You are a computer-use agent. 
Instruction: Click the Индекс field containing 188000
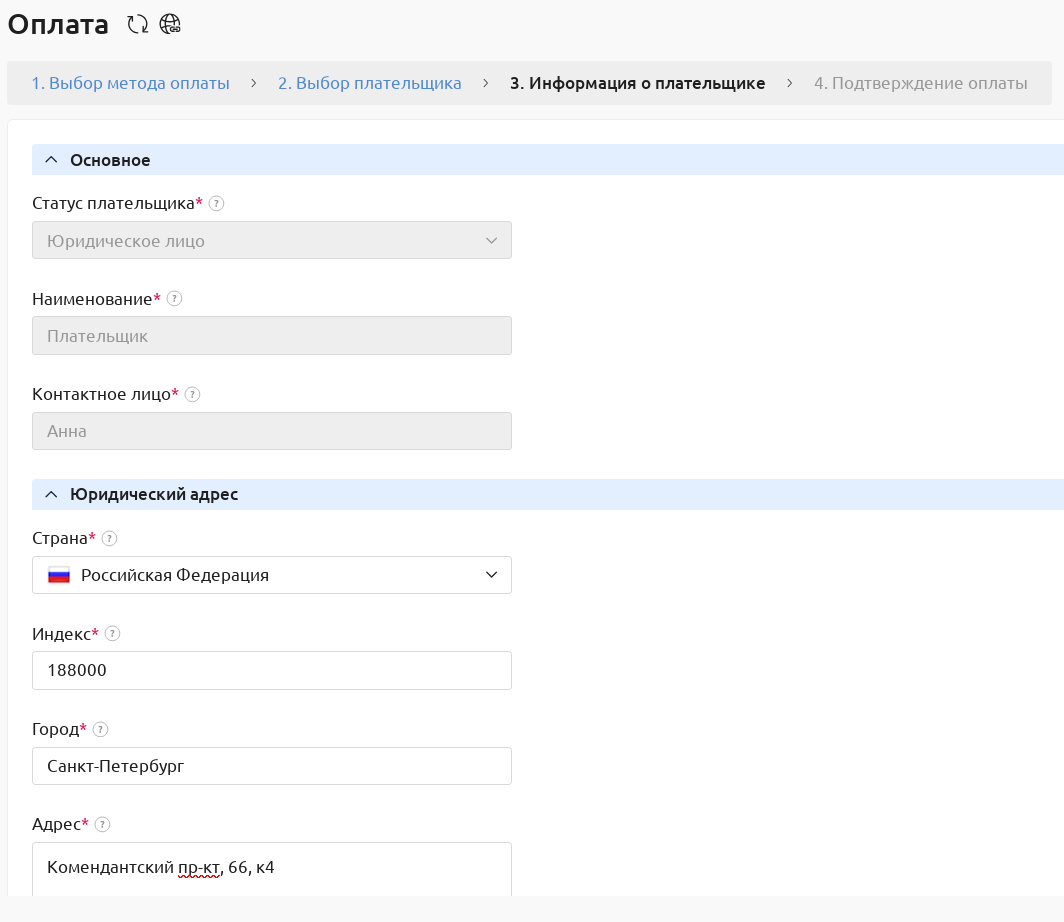click(x=271, y=671)
